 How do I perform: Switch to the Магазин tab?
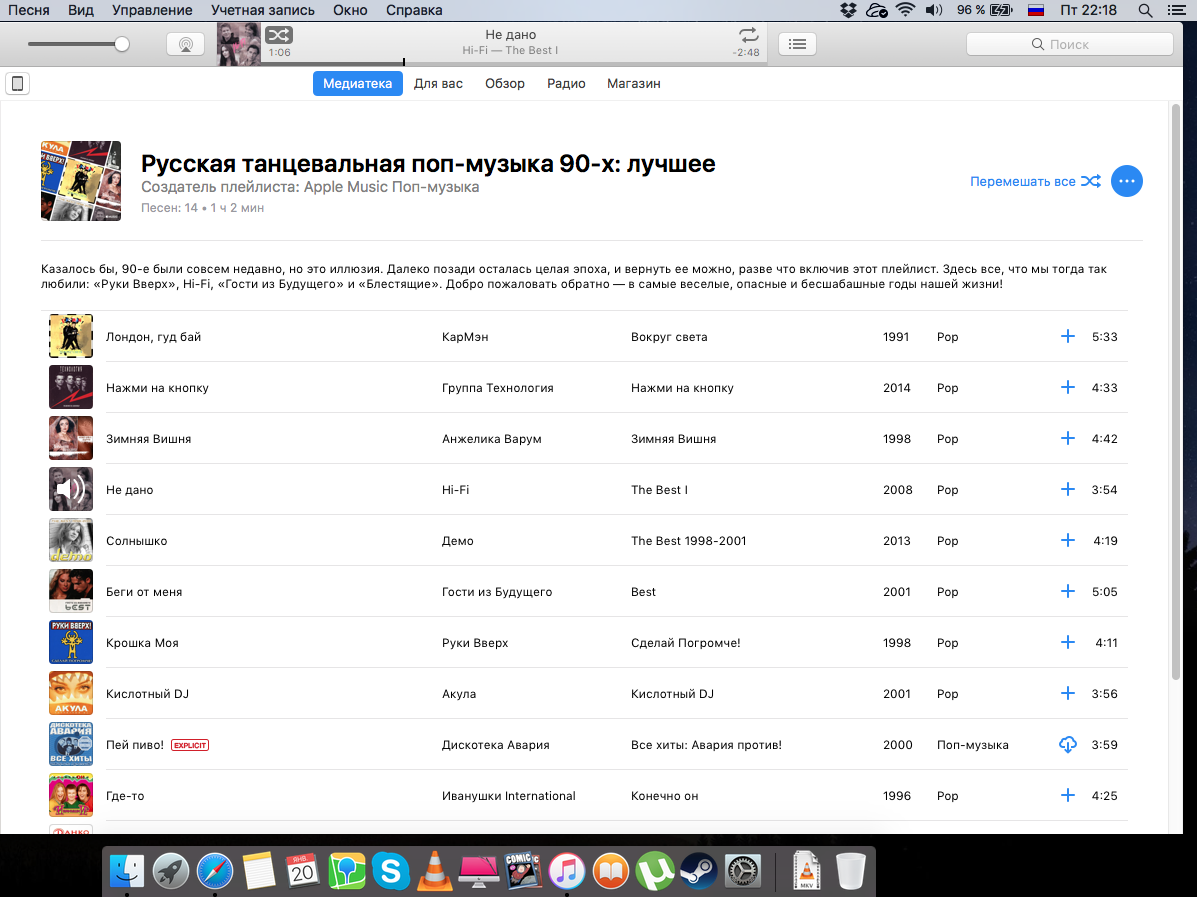click(x=634, y=83)
